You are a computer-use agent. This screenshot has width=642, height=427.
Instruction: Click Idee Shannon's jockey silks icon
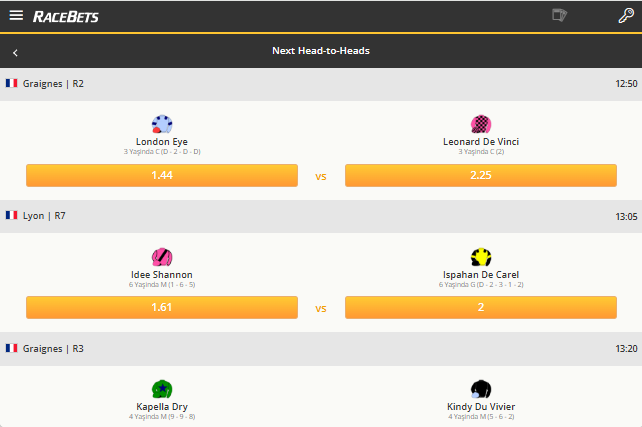(x=162, y=257)
